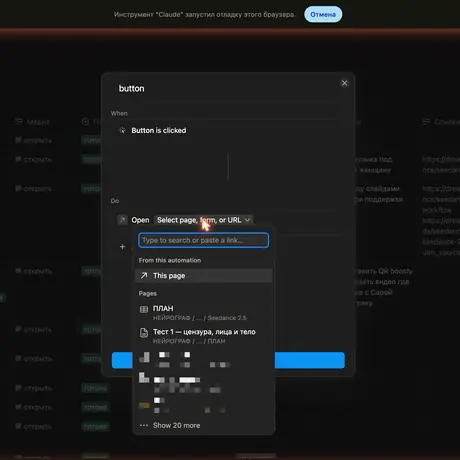Click the ПЛАН table icon
Screen dimensions: 460x460
tap(144, 309)
